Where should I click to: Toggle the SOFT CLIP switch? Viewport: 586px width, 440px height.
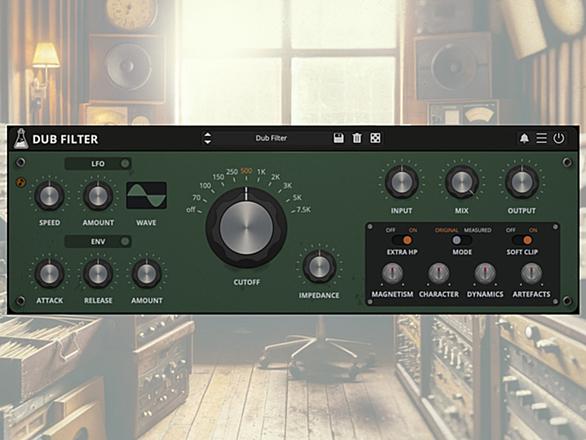click(x=522, y=240)
